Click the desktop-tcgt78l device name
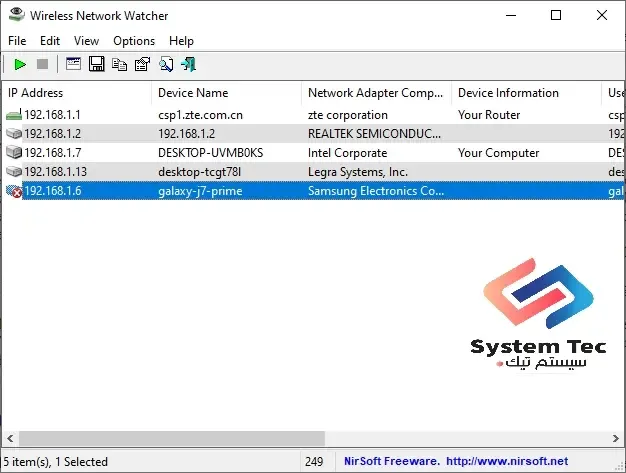 (200, 172)
